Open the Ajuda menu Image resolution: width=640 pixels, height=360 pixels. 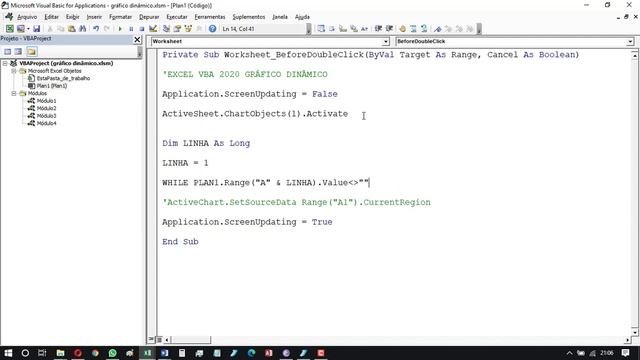pos(302,17)
